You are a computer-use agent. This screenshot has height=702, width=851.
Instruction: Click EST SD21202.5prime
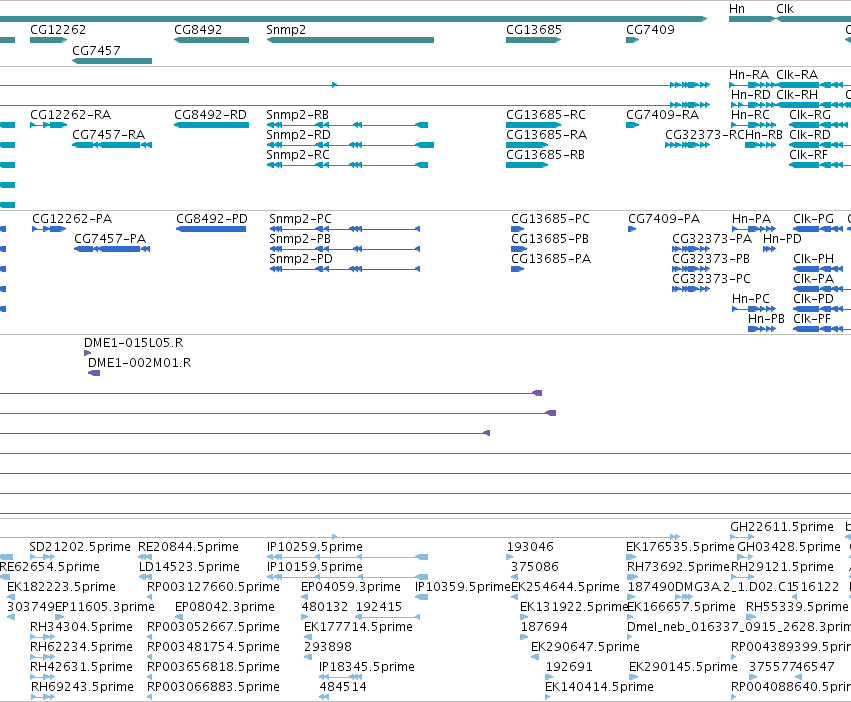point(80,547)
